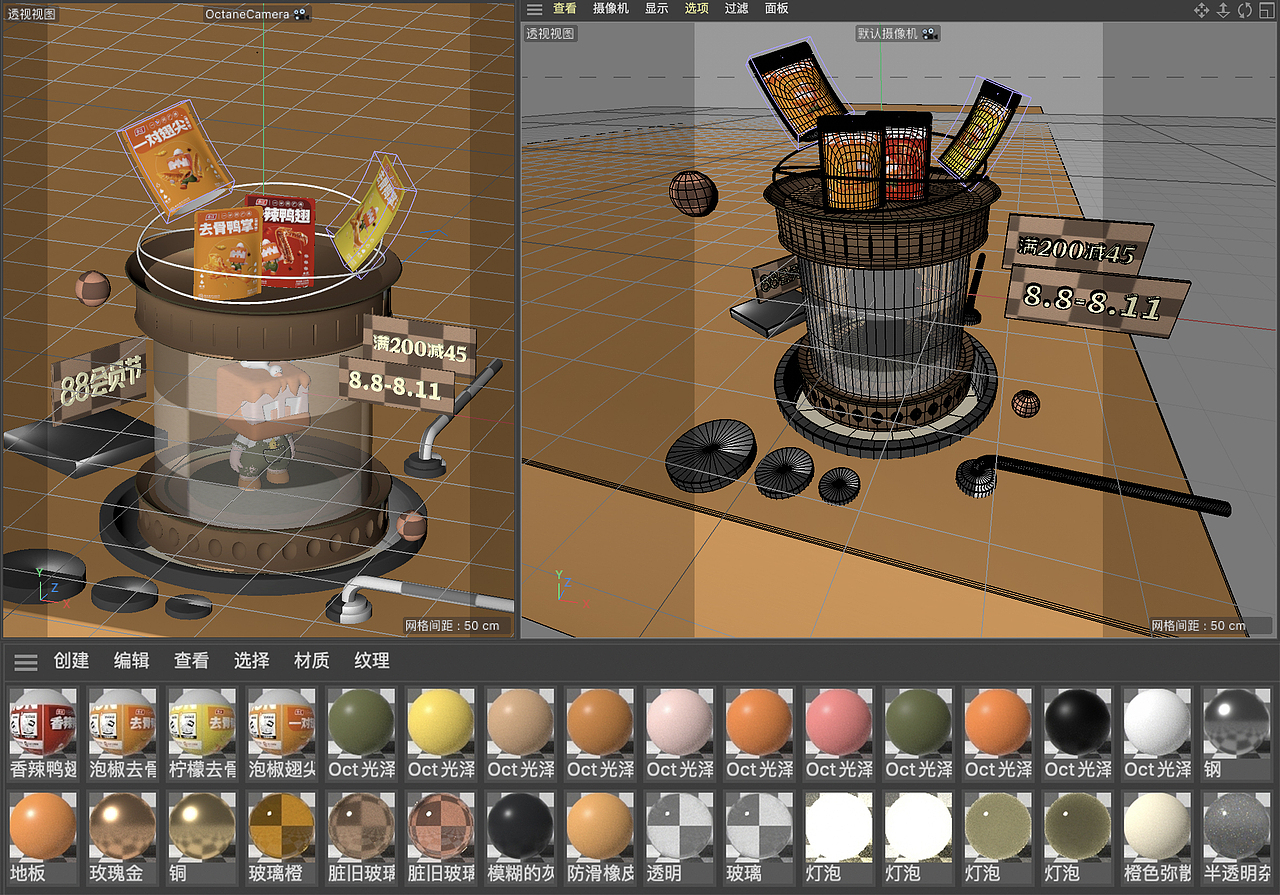Open the 摄像机 viewport menu
The width and height of the screenshot is (1280, 895).
point(611,9)
